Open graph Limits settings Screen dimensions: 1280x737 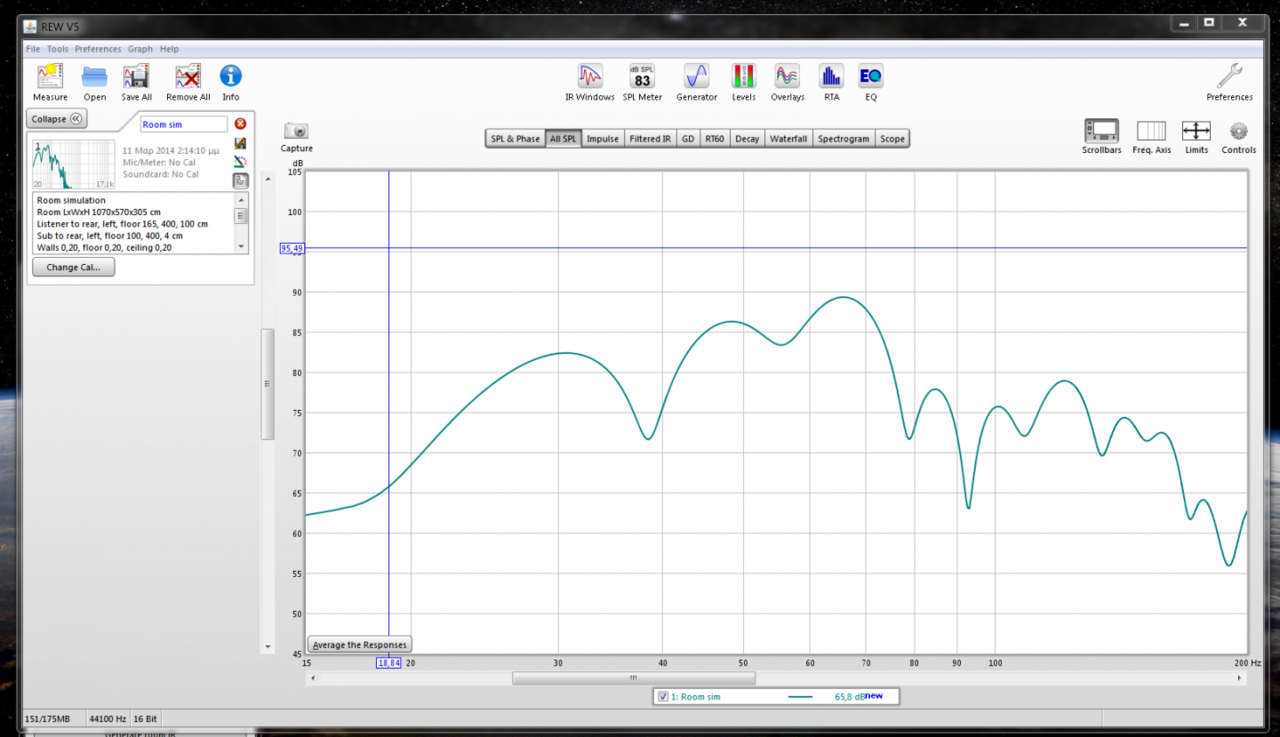tap(1196, 132)
